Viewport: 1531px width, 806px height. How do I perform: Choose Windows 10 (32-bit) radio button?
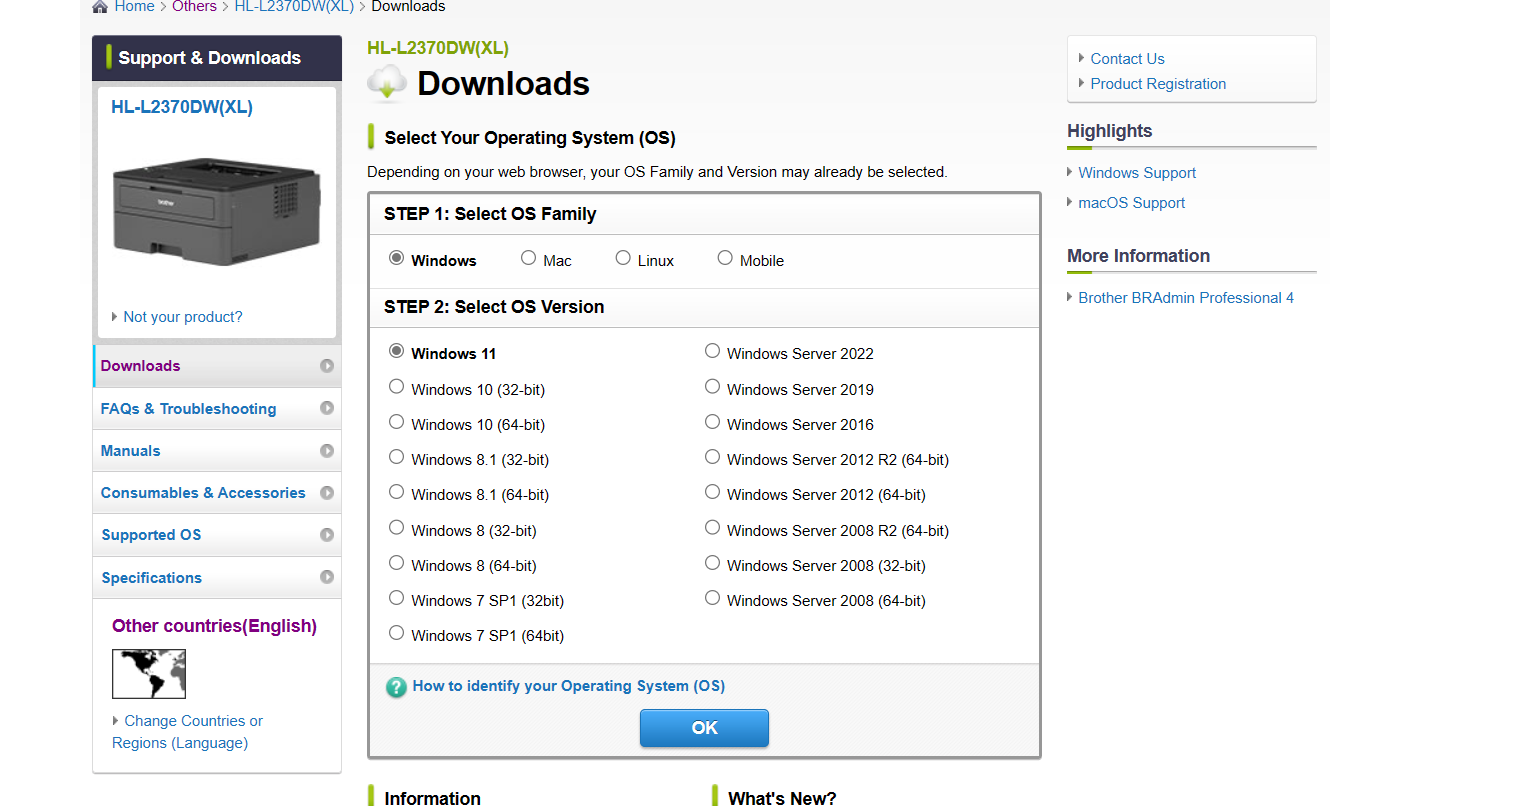point(396,387)
